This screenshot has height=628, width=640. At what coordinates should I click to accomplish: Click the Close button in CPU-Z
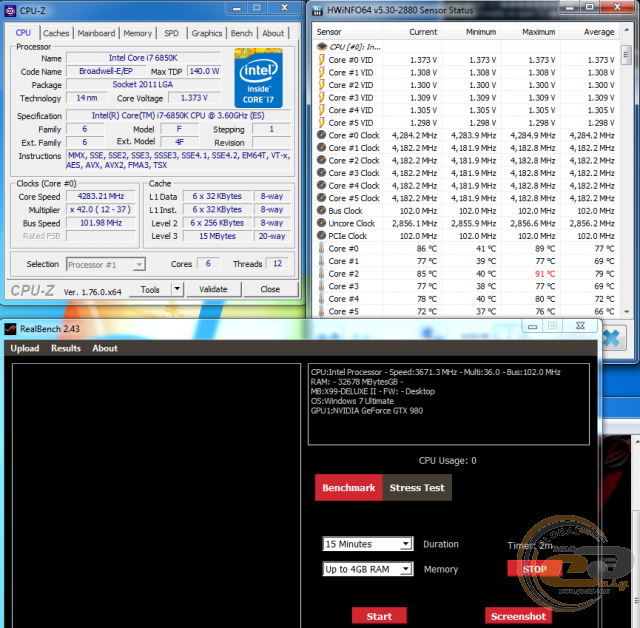point(270,289)
